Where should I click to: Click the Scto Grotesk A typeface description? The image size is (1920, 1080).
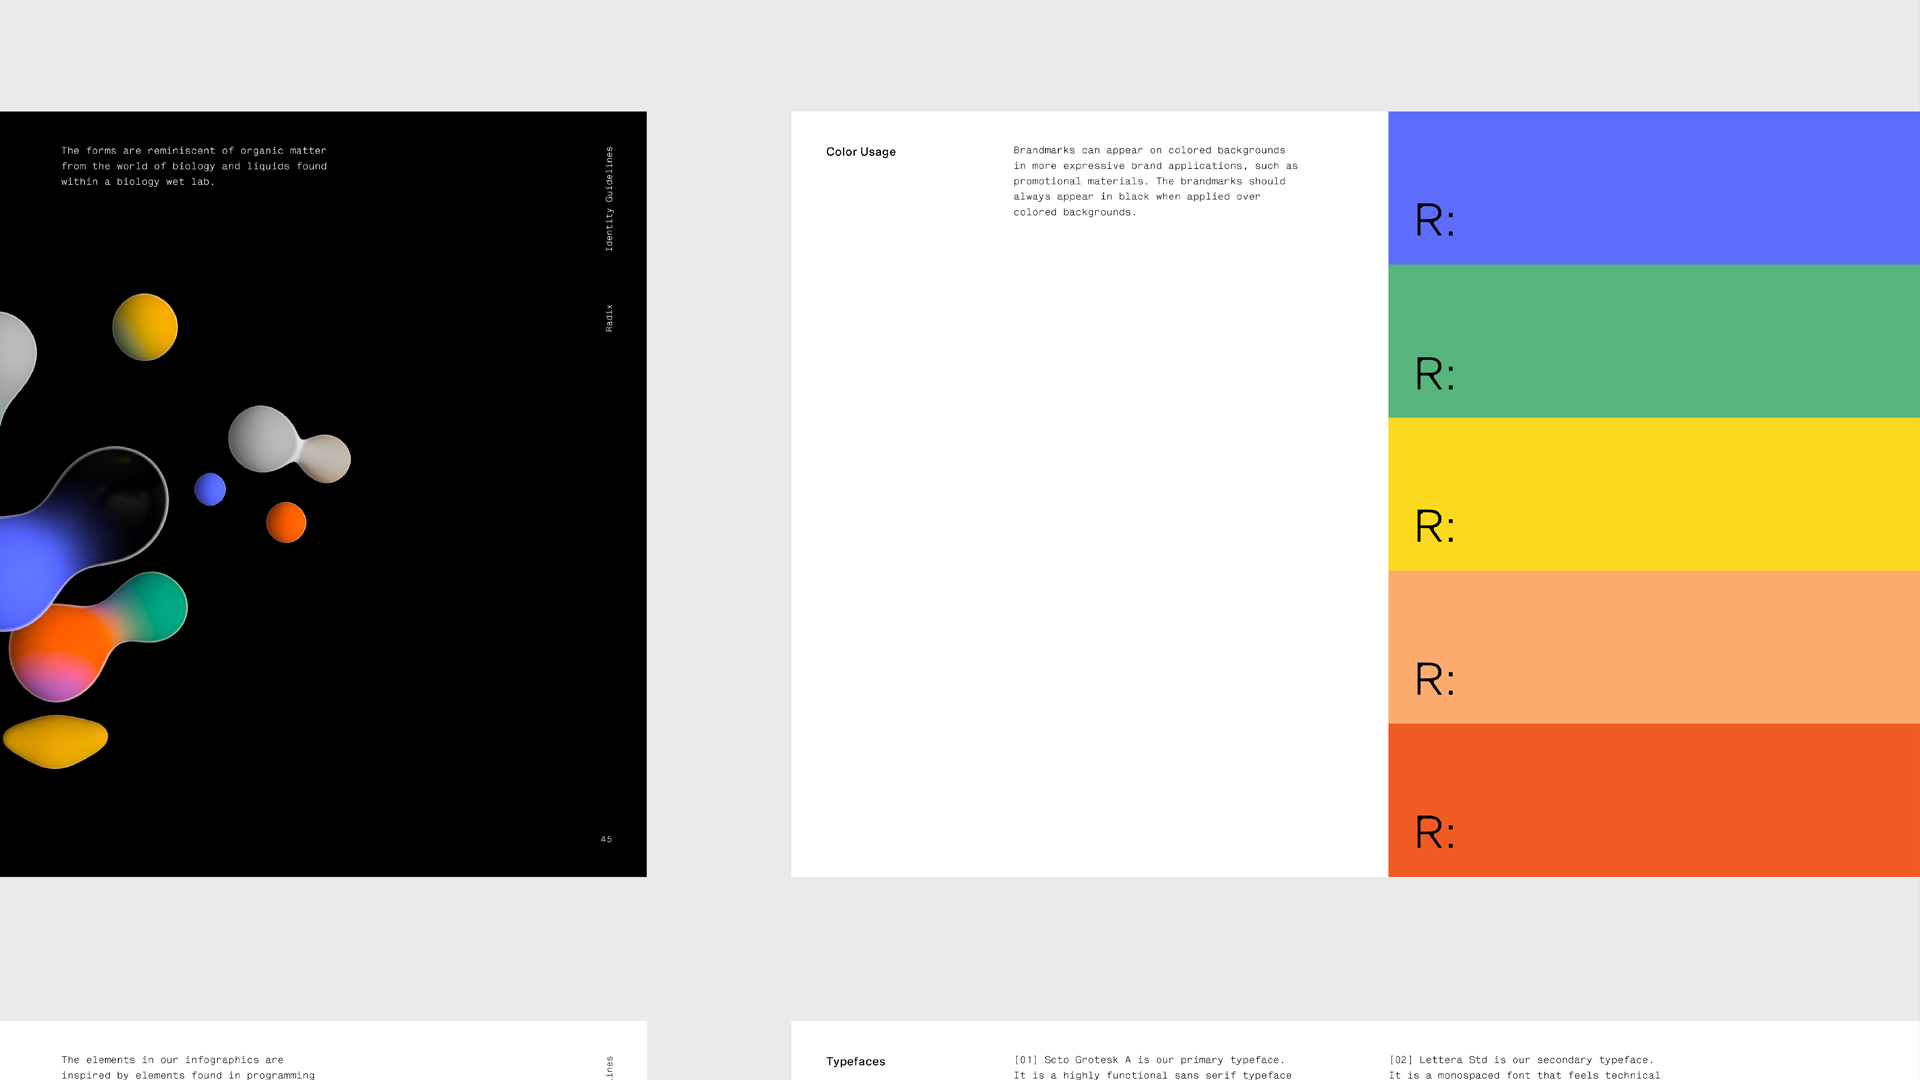pos(1150,1065)
